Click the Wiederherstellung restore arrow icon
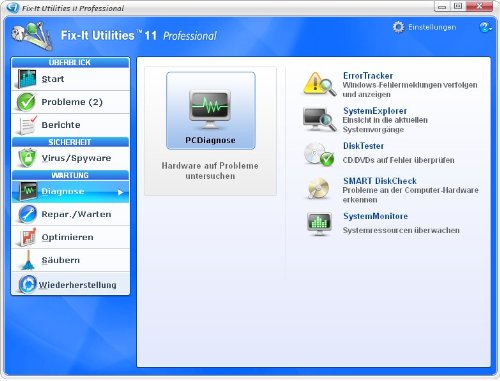 [28, 284]
